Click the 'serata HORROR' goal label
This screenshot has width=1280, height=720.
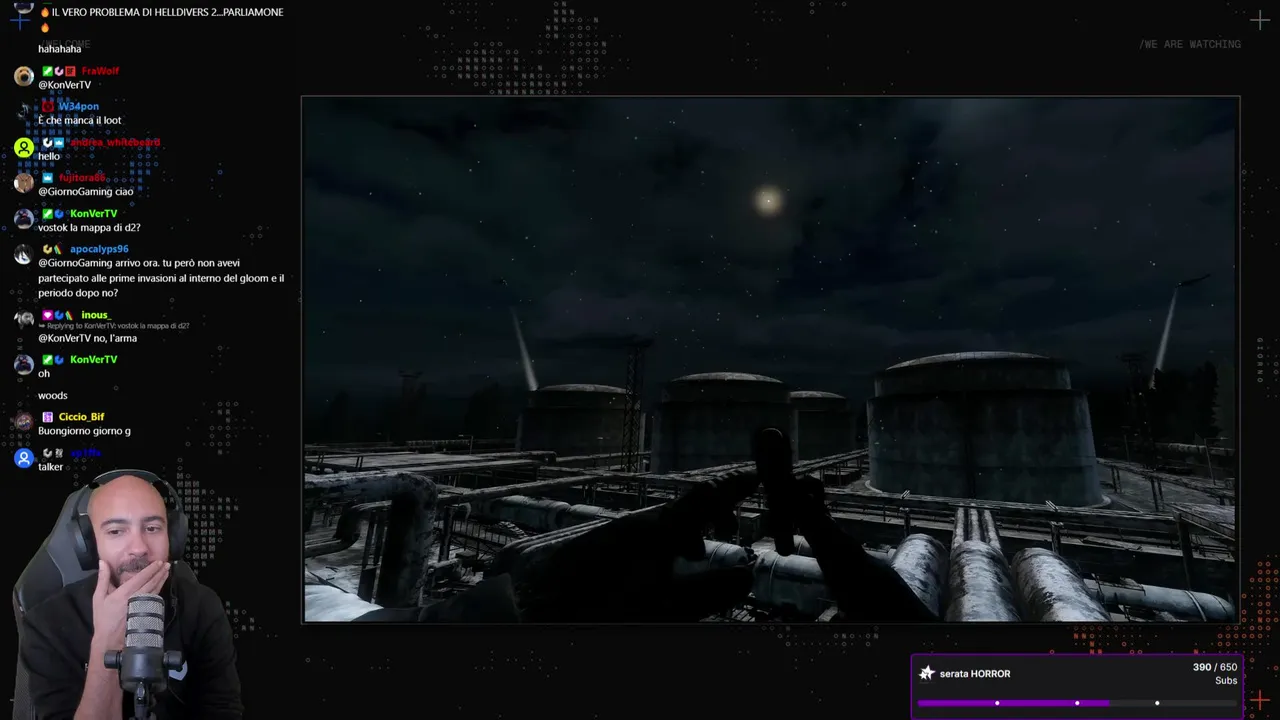coord(975,674)
